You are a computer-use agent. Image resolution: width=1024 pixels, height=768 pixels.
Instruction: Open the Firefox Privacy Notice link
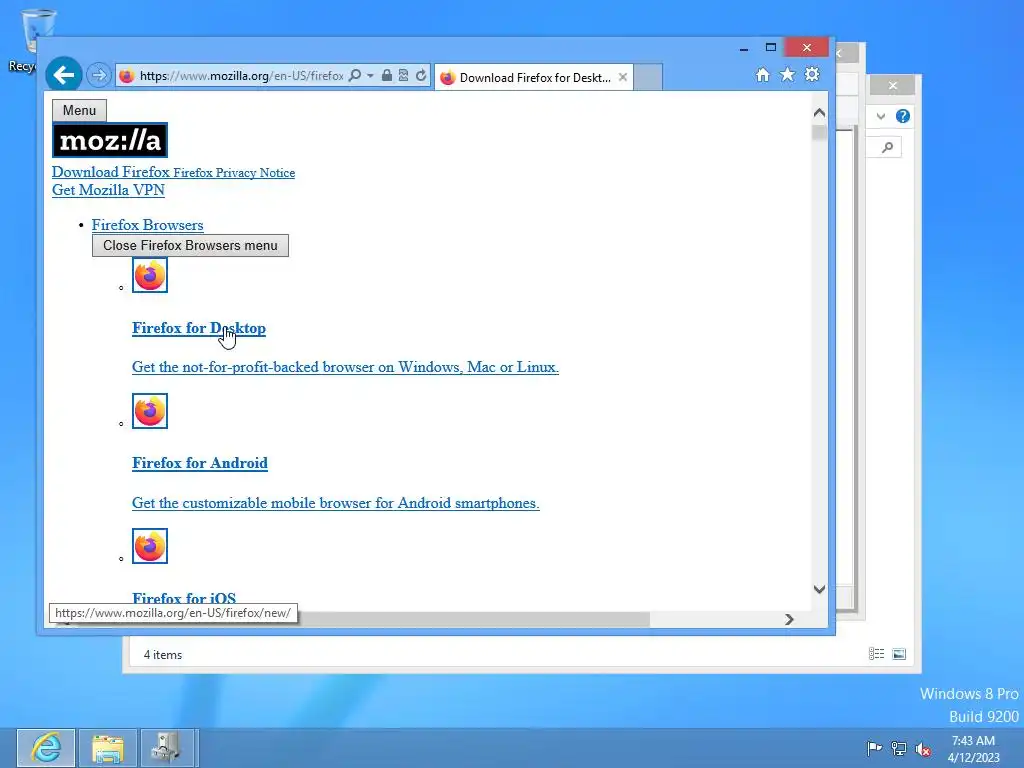(x=234, y=172)
